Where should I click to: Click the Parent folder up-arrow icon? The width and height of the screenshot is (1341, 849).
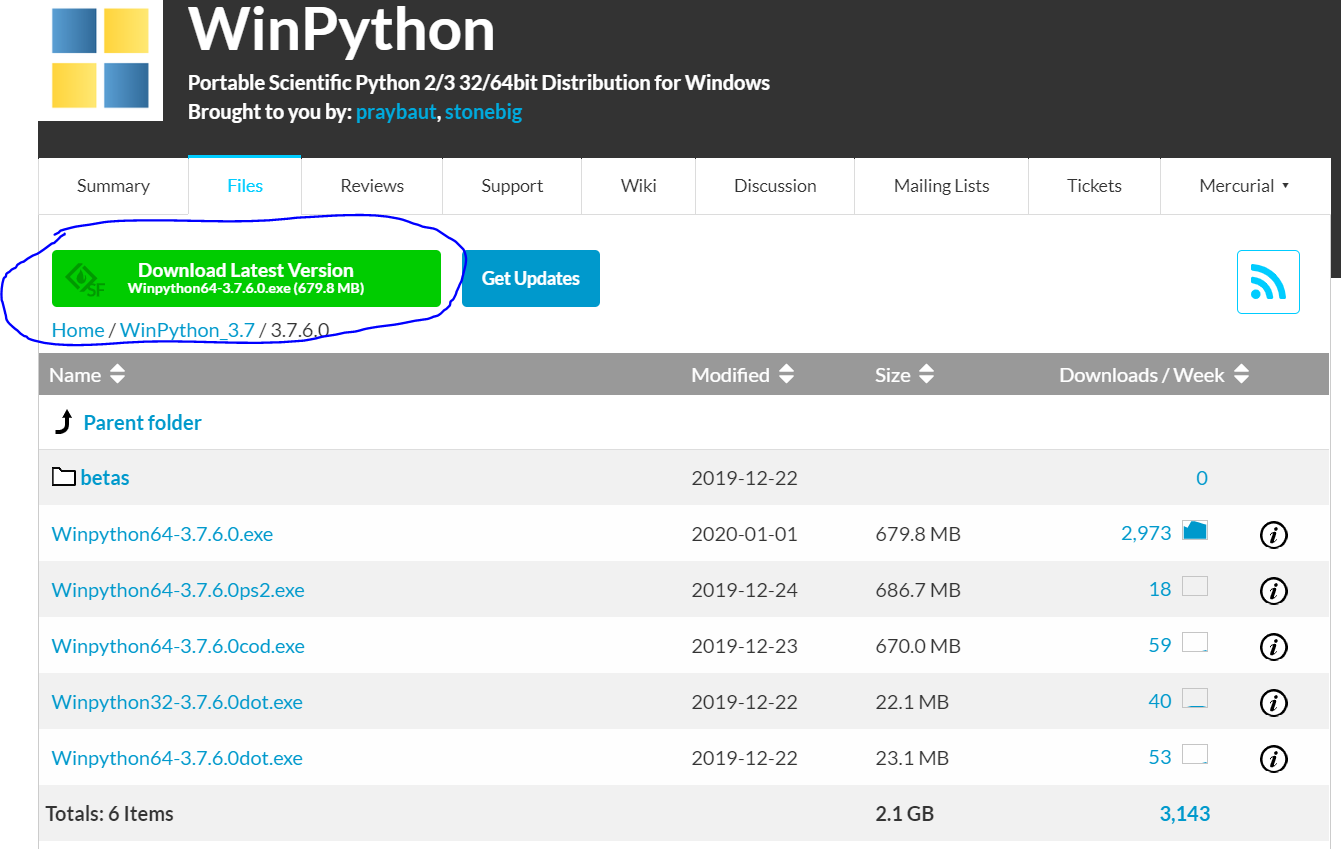[x=62, y=421]
